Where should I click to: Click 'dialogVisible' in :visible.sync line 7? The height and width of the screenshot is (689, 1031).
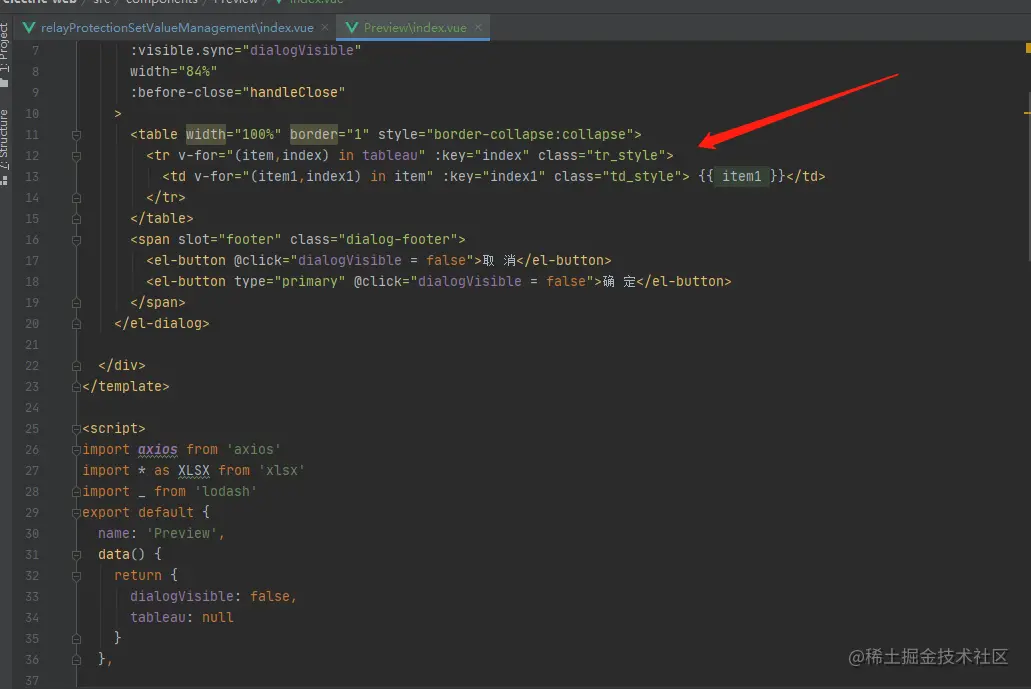point(302,50)
